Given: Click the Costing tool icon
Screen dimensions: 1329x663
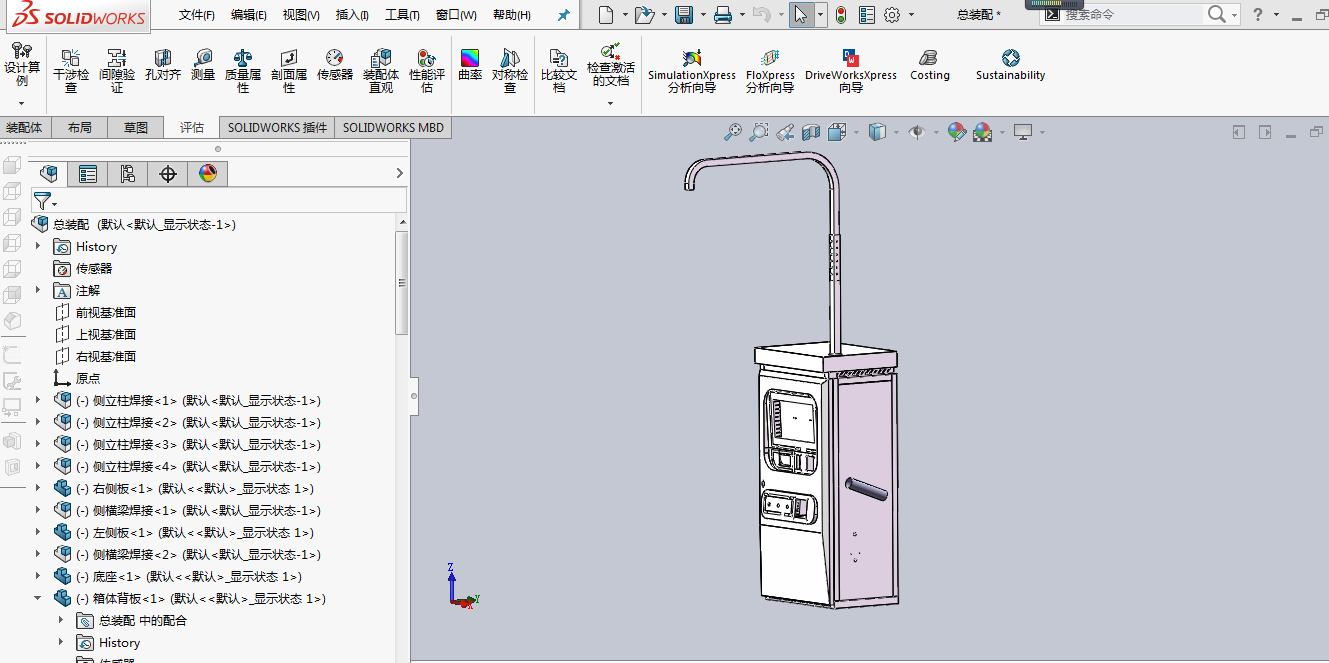Looking at the screenshot, I should 929,66.
